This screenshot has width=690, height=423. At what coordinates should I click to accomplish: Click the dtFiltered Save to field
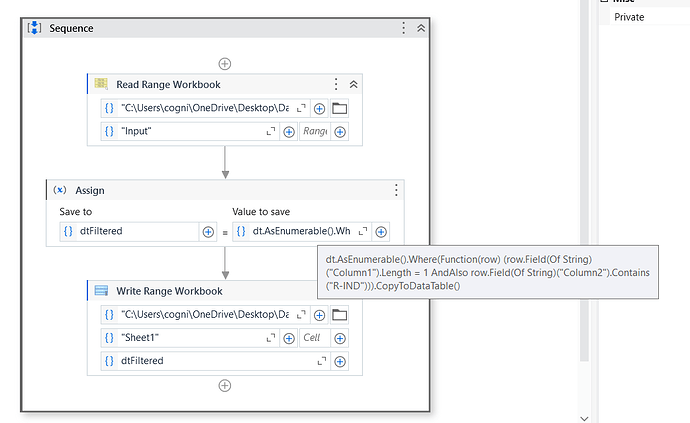tap(129, 232)
